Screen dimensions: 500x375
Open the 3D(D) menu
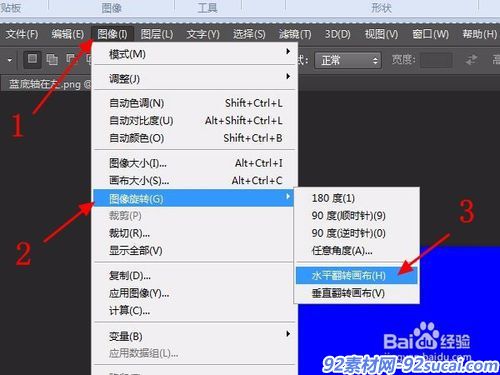coord(338,34)
